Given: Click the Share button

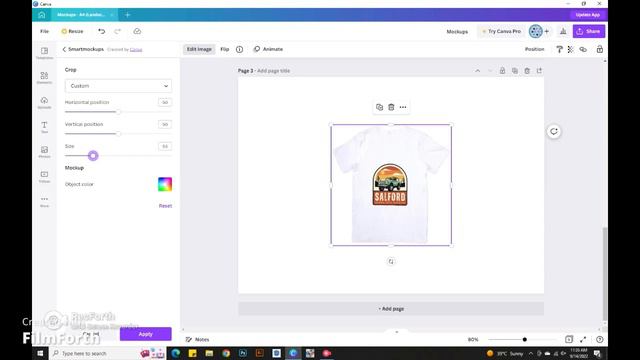Looking at the screenshot, I should tap(589, 31).
